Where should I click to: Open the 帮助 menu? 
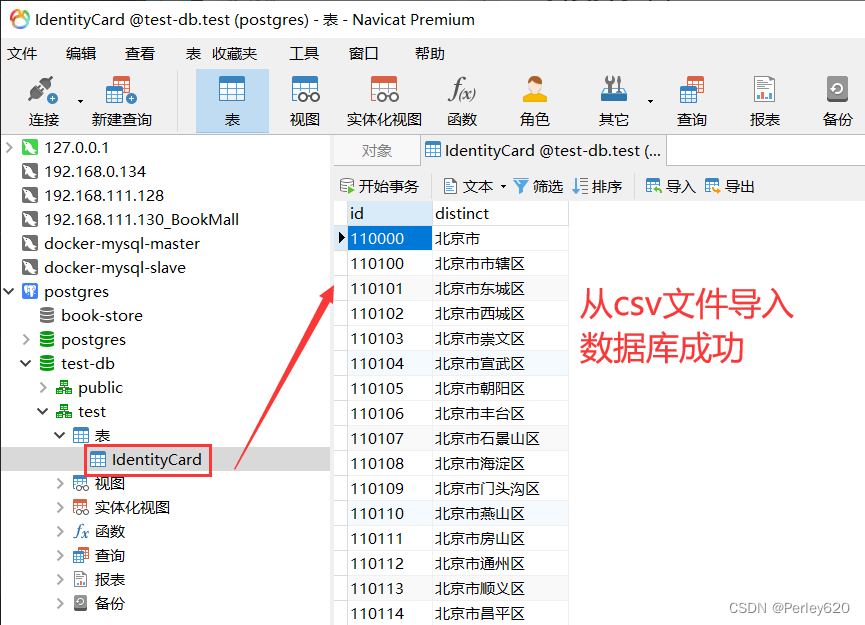[430, 54]
